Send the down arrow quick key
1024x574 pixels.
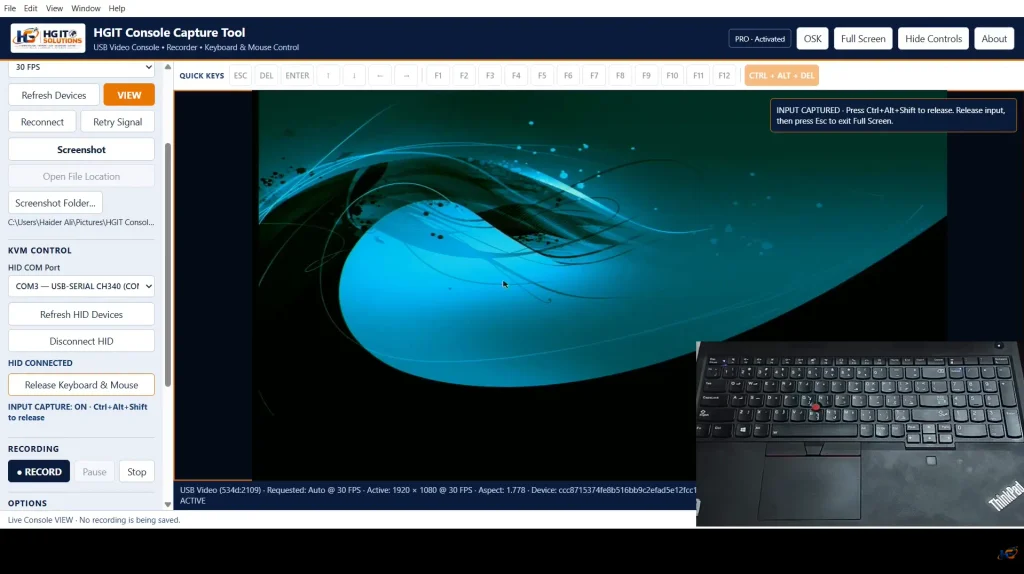point(354,76)
